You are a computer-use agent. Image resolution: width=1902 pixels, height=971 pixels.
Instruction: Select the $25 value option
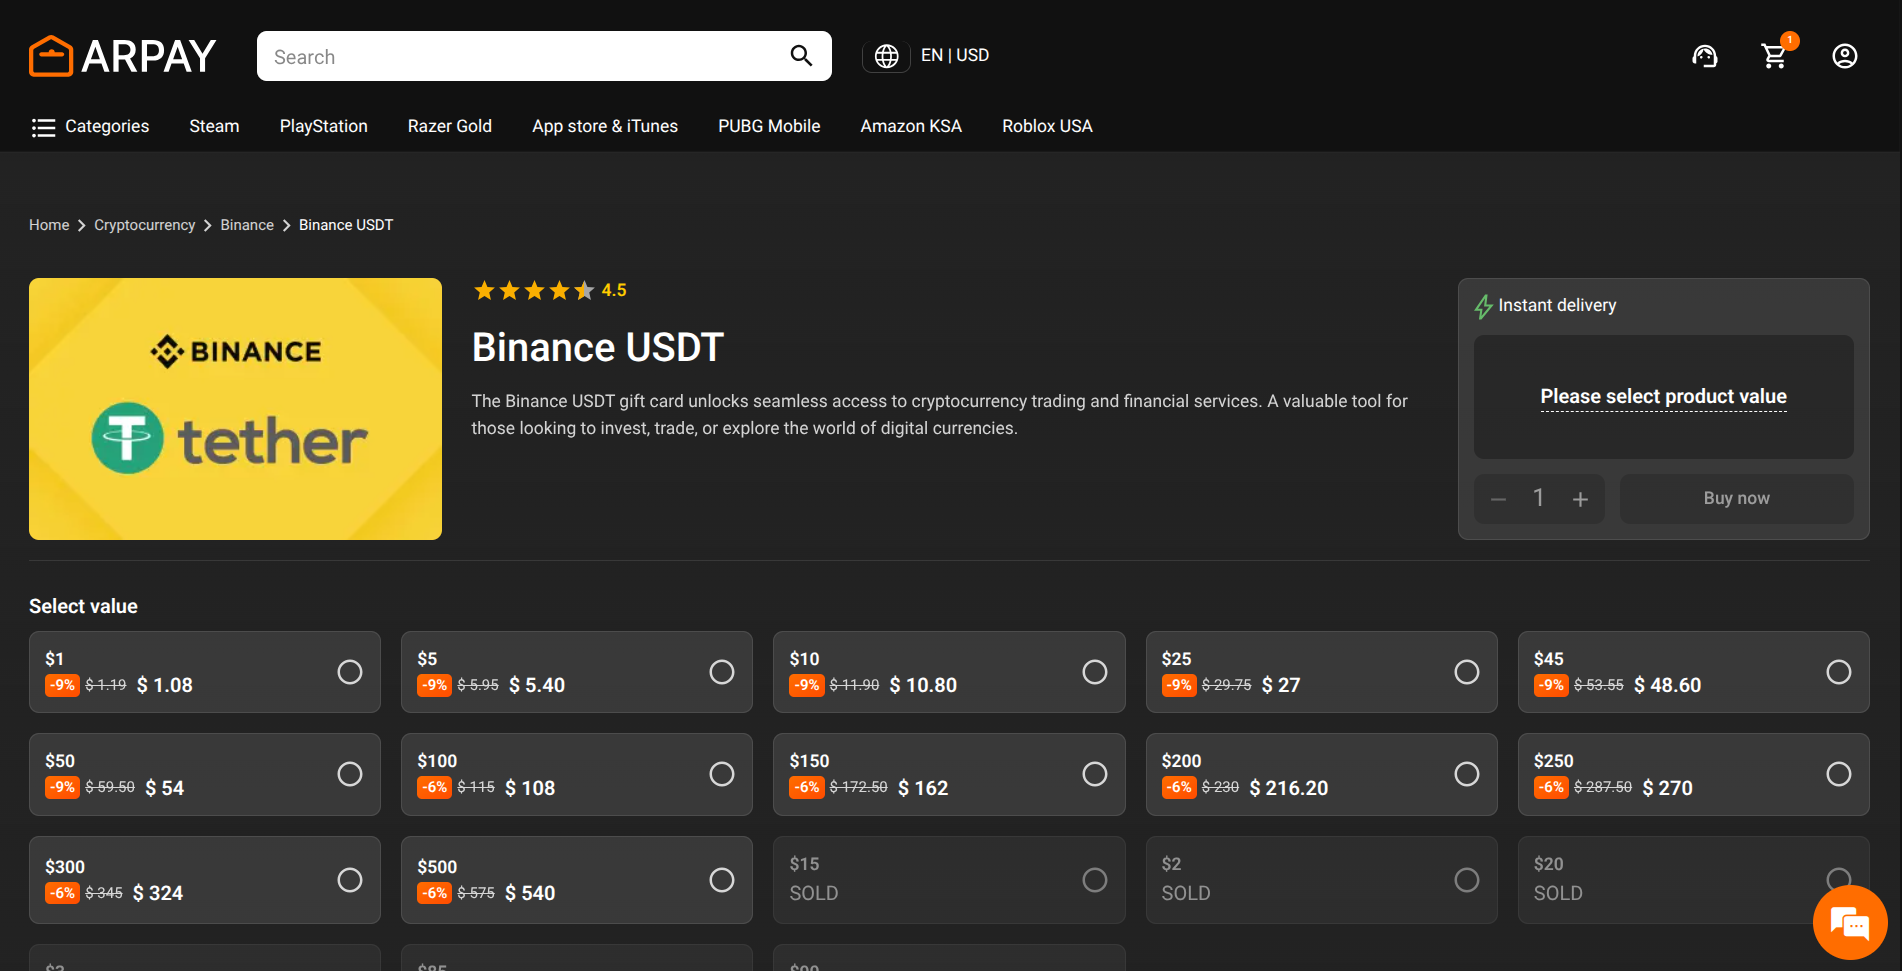coord(1321,672)
